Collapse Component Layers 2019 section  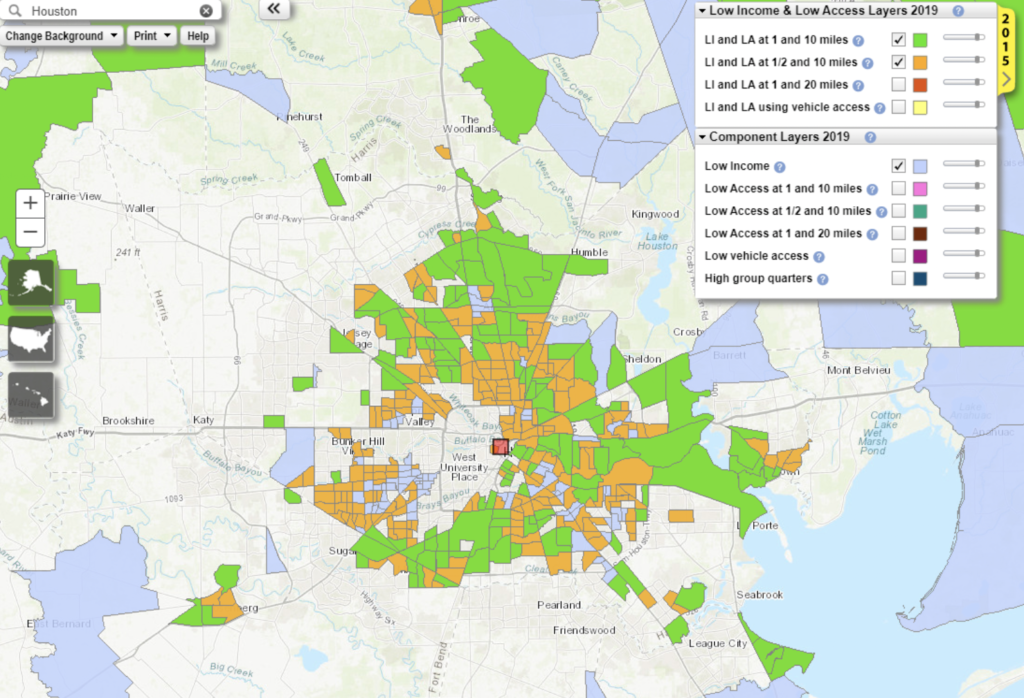click(x=702, y=137)
